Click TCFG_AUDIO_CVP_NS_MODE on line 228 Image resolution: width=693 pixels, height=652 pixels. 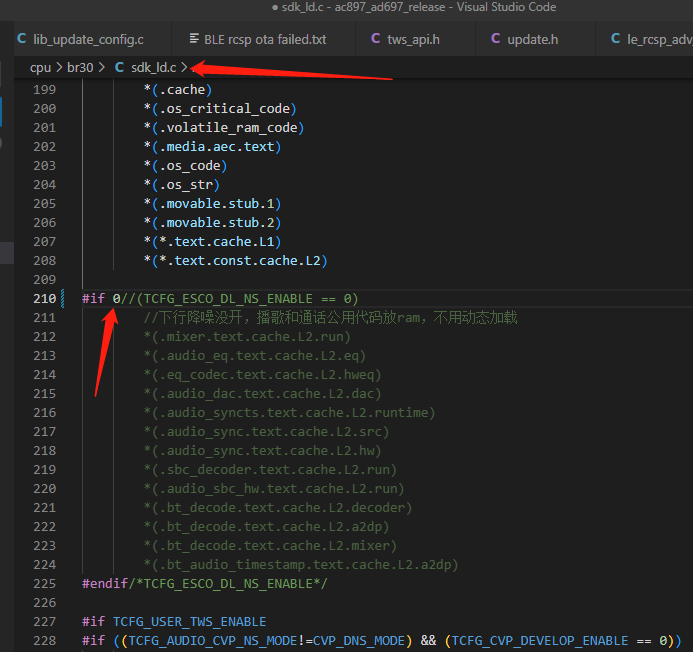coord(214,641)
